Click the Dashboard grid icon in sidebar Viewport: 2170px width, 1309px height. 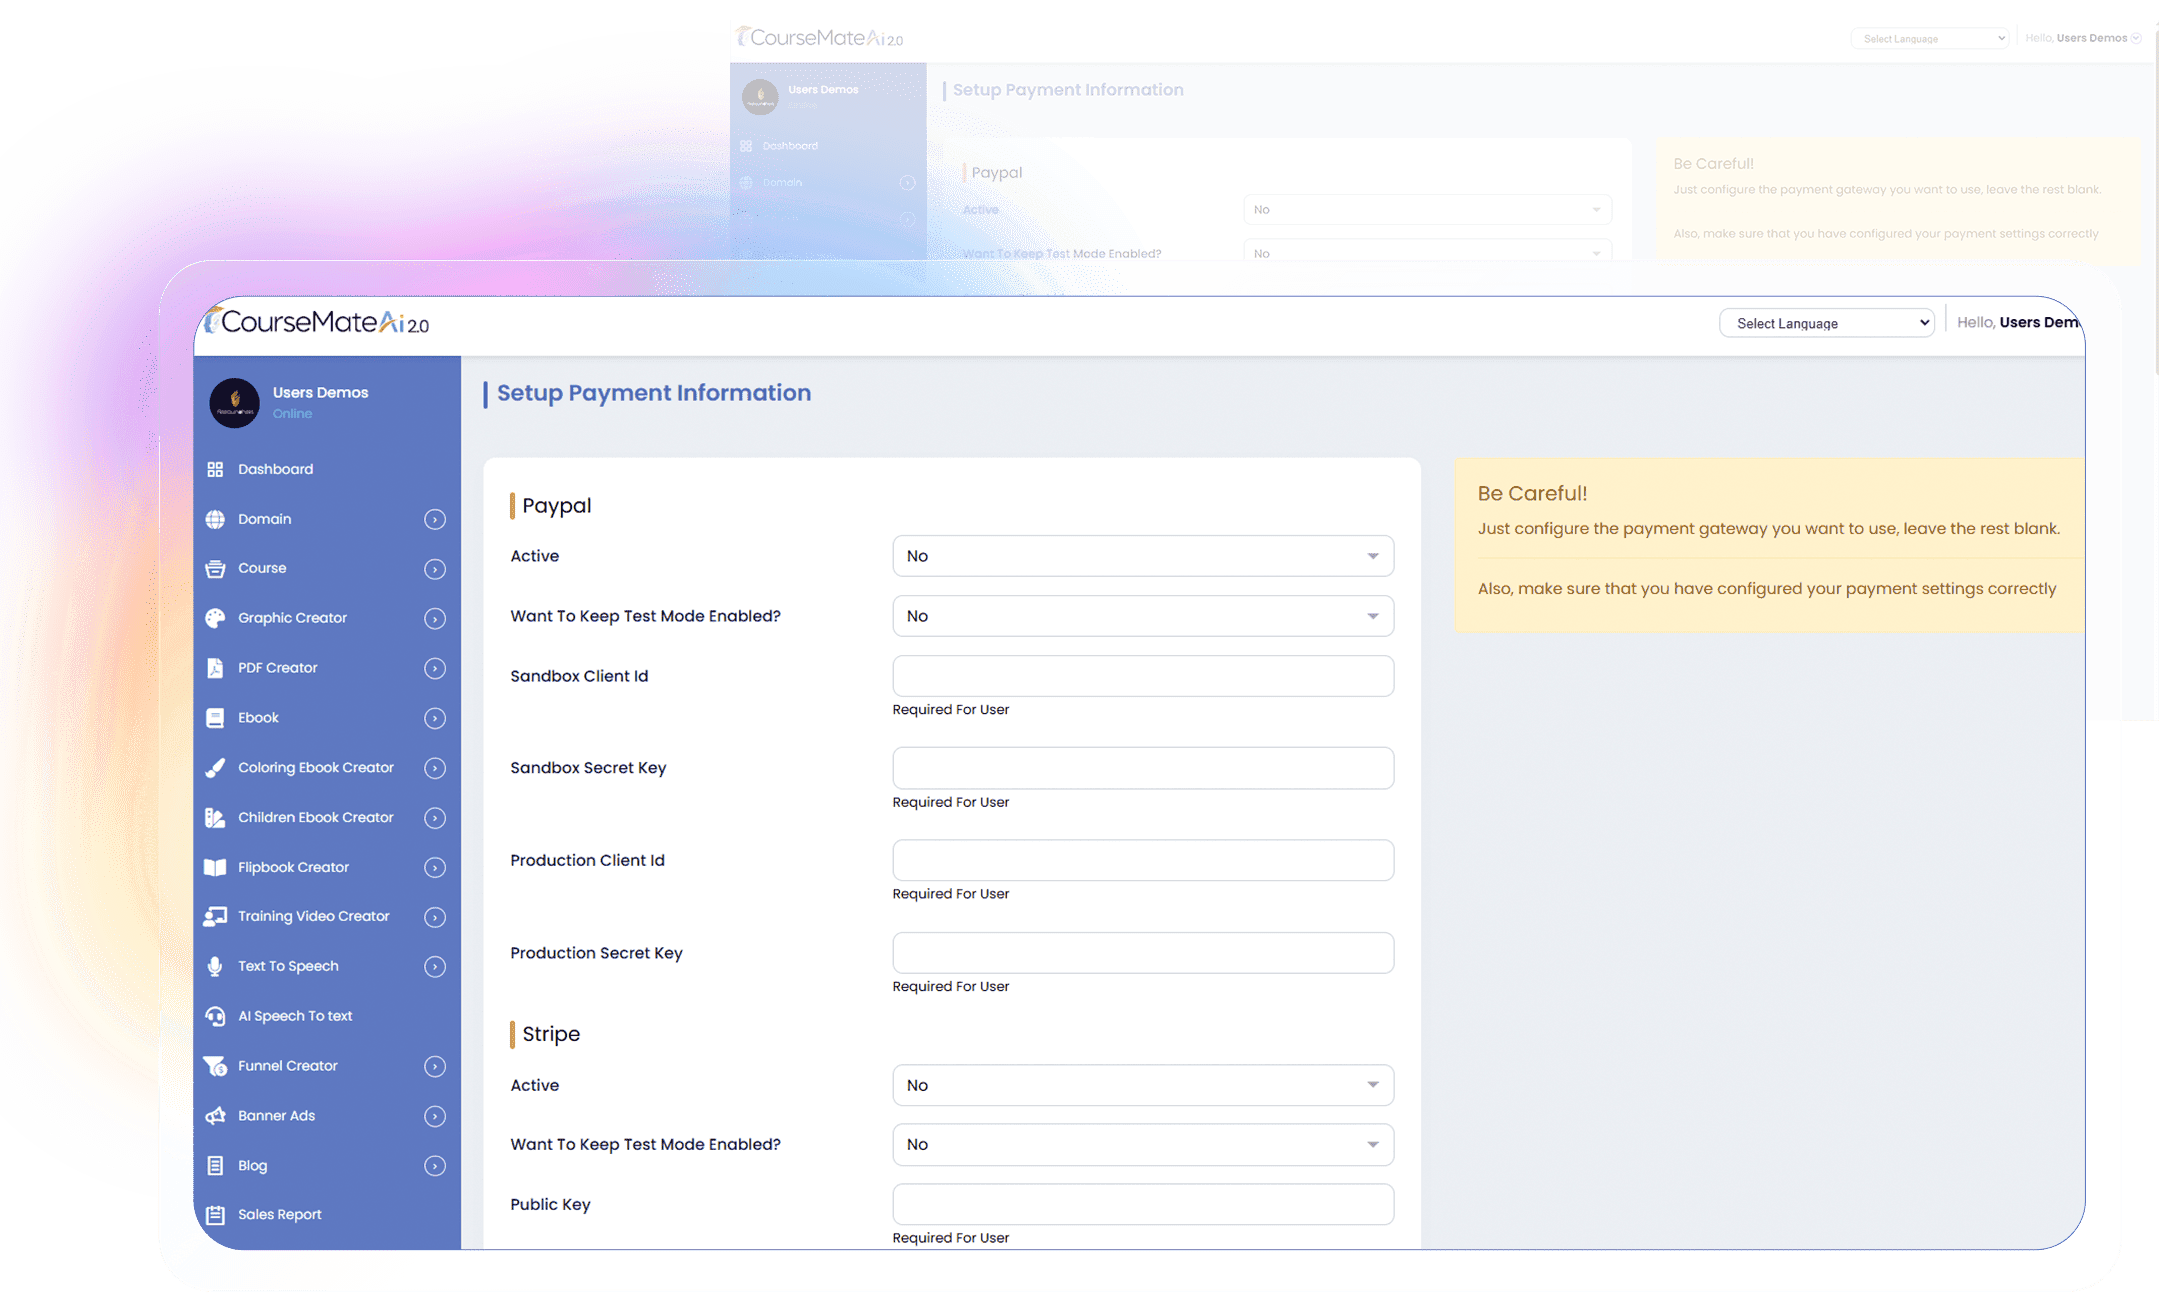215,469
